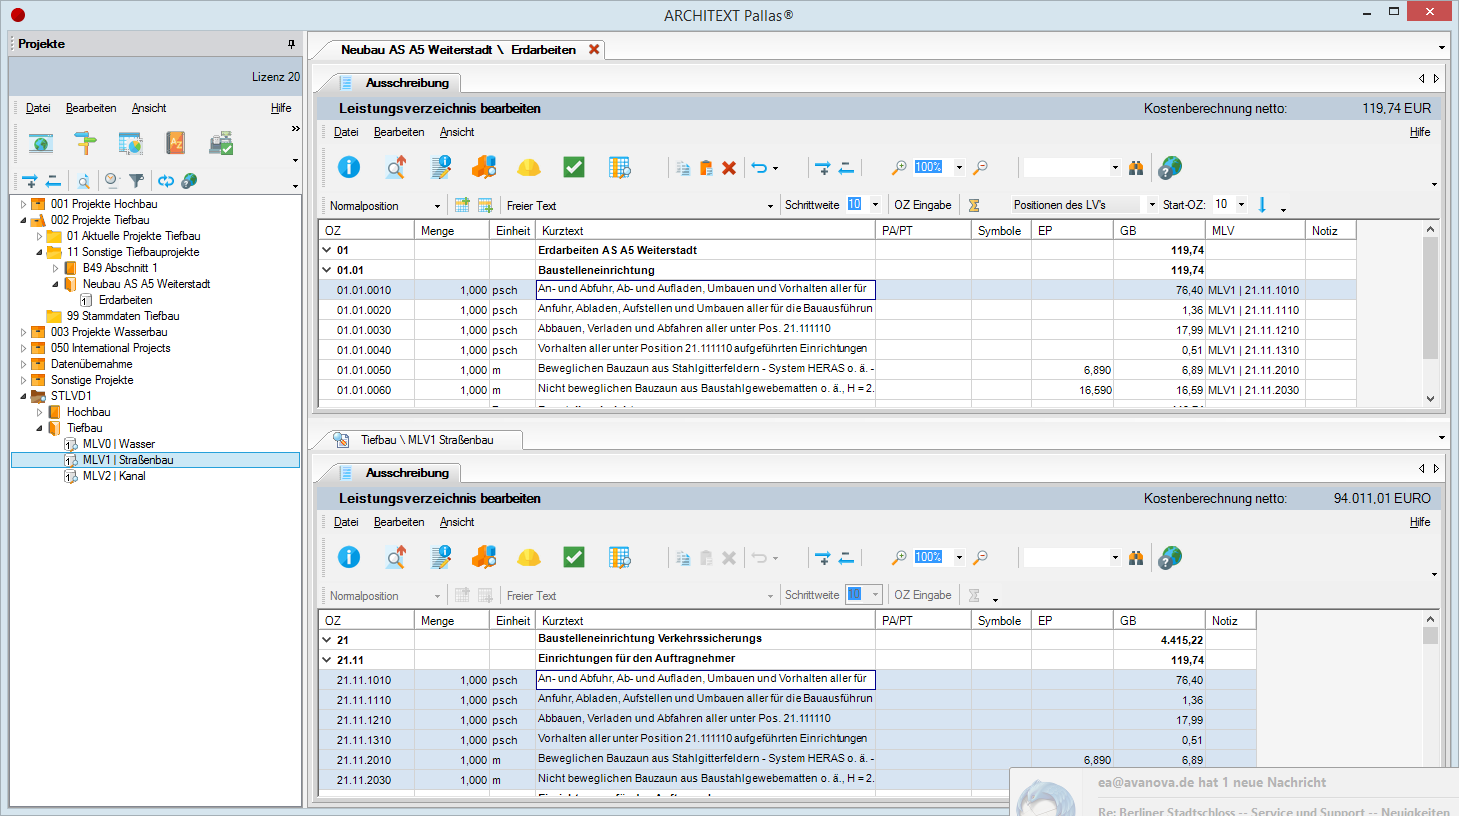The height and width of the screenshot is (816, 1459).
Task: Zoom in with the plus magnifier in Erdarbeiten toolbar
Action: coord(899,168)
